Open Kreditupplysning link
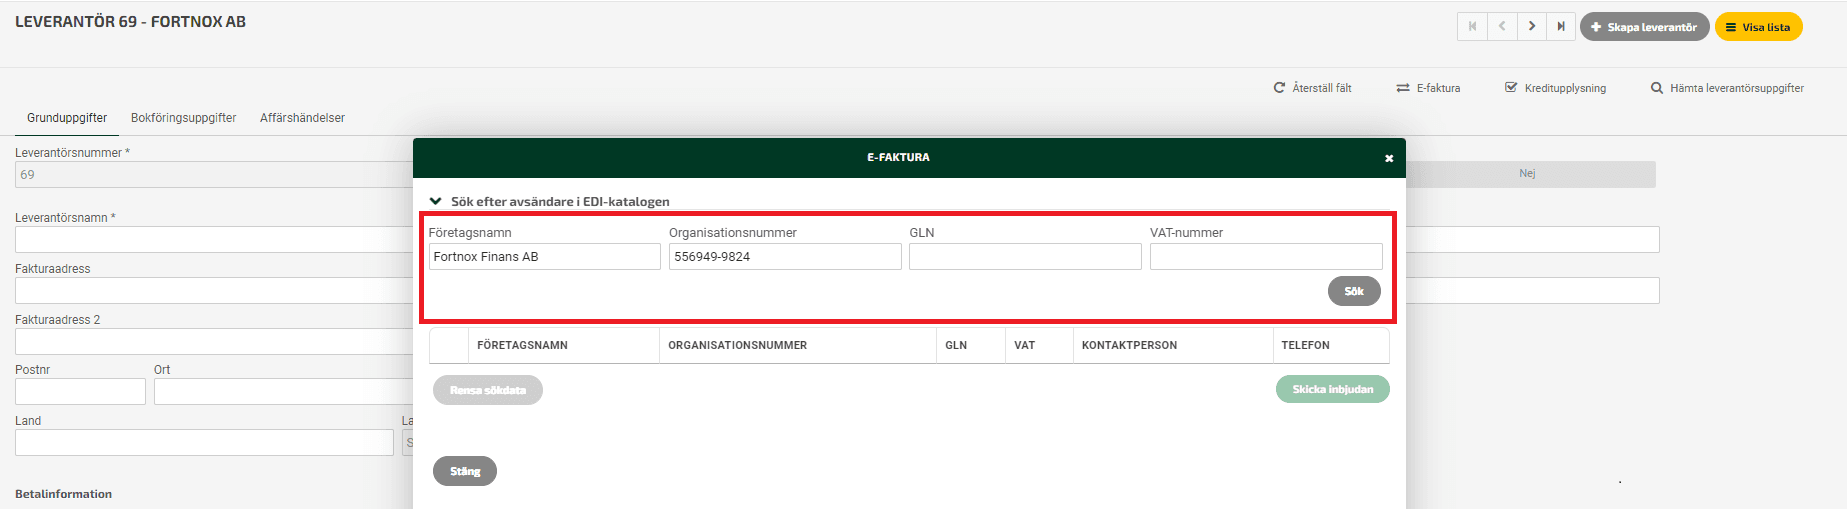 point(1555,88)
